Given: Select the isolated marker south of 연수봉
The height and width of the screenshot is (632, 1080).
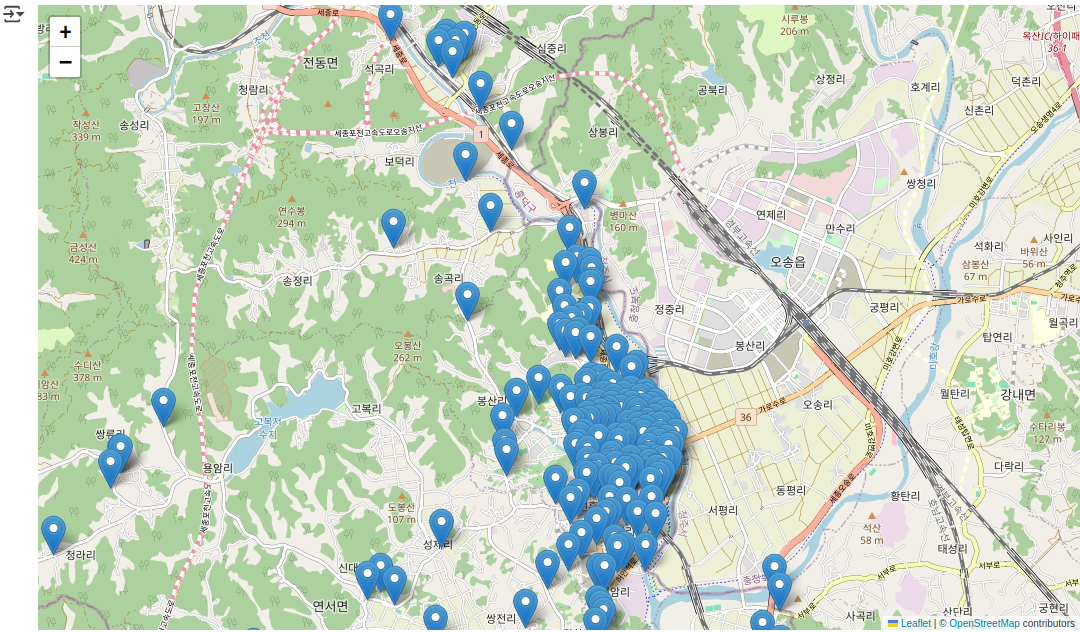Looking at the screenshot, I should (x=394, y=225).
